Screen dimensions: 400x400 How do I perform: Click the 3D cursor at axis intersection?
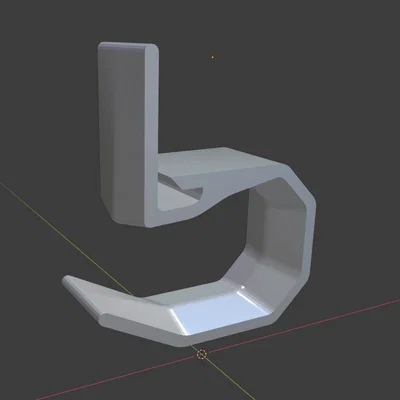pos(202,354)
